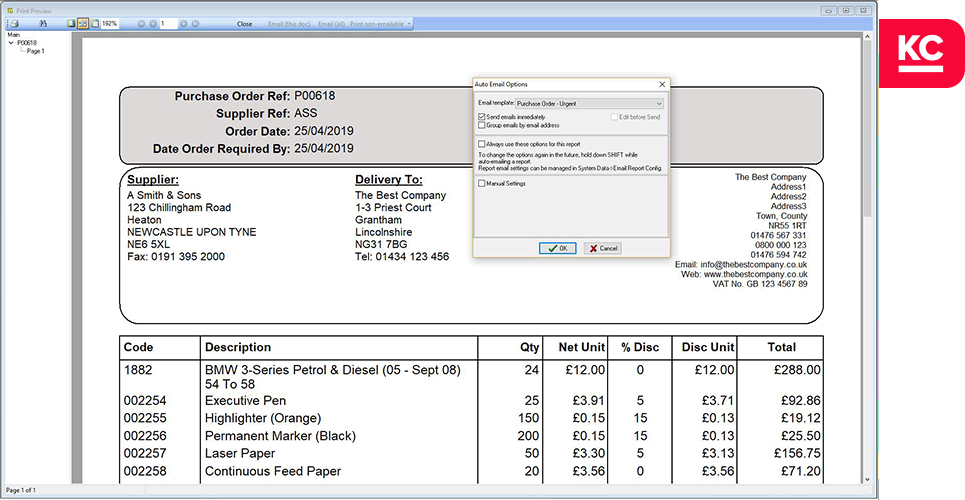965x500 pixels.
Task: Click the Print Preview window title icon
Action: [x=10, y=11]
